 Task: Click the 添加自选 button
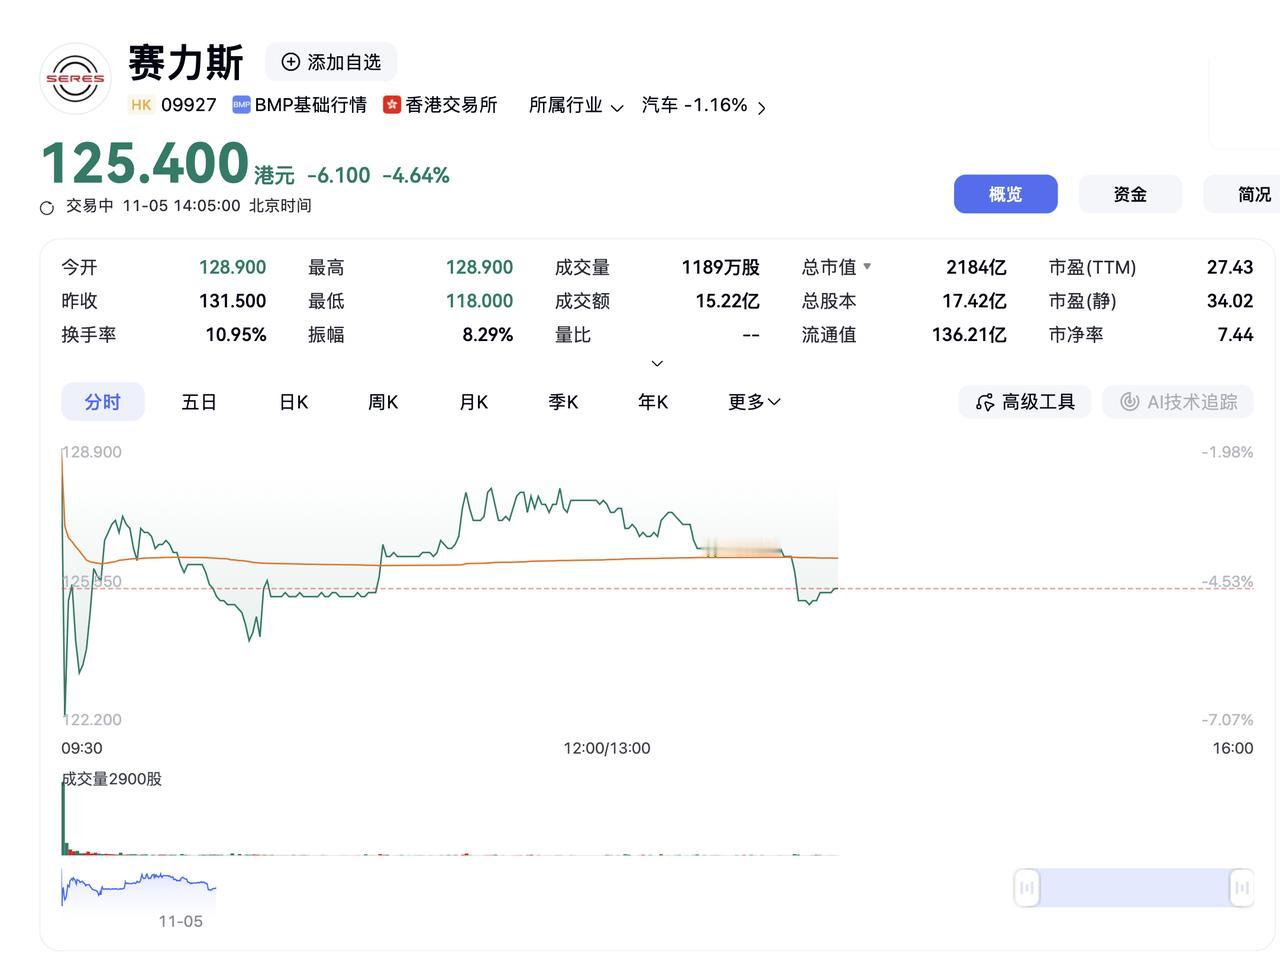[x=330, y=61]
